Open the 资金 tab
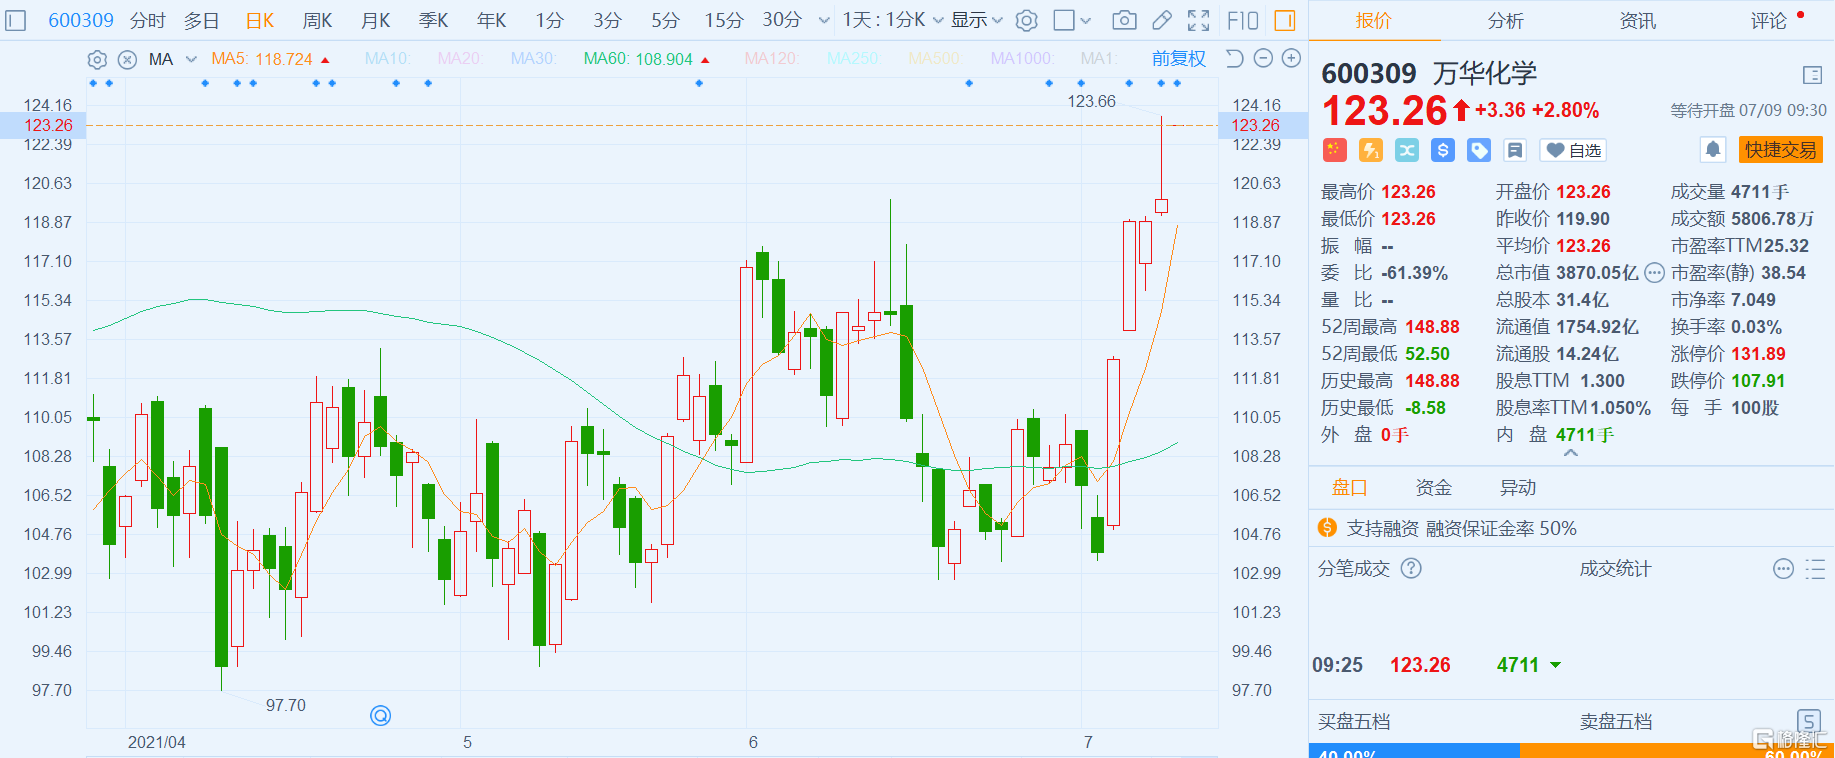The height and width of the screenshot is (758, 1835). tap(1433, 488)
